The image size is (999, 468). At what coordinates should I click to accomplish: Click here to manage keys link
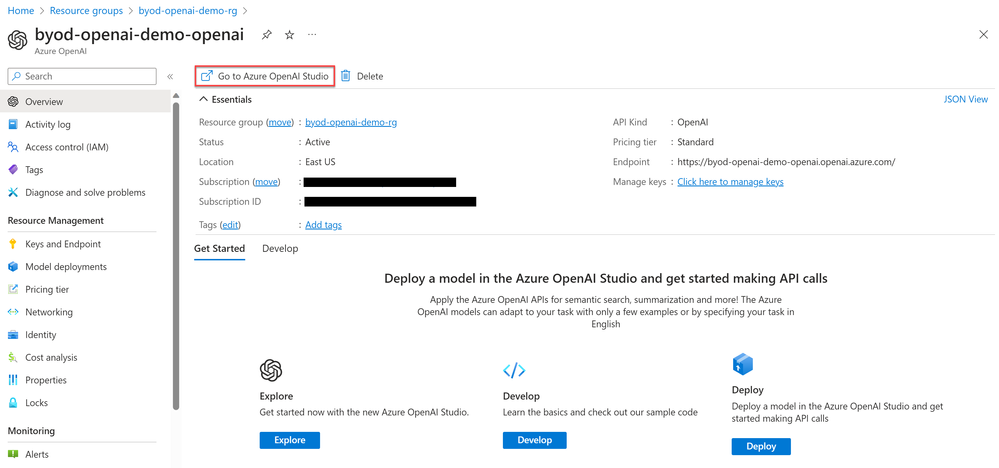(x=730, y=182)
